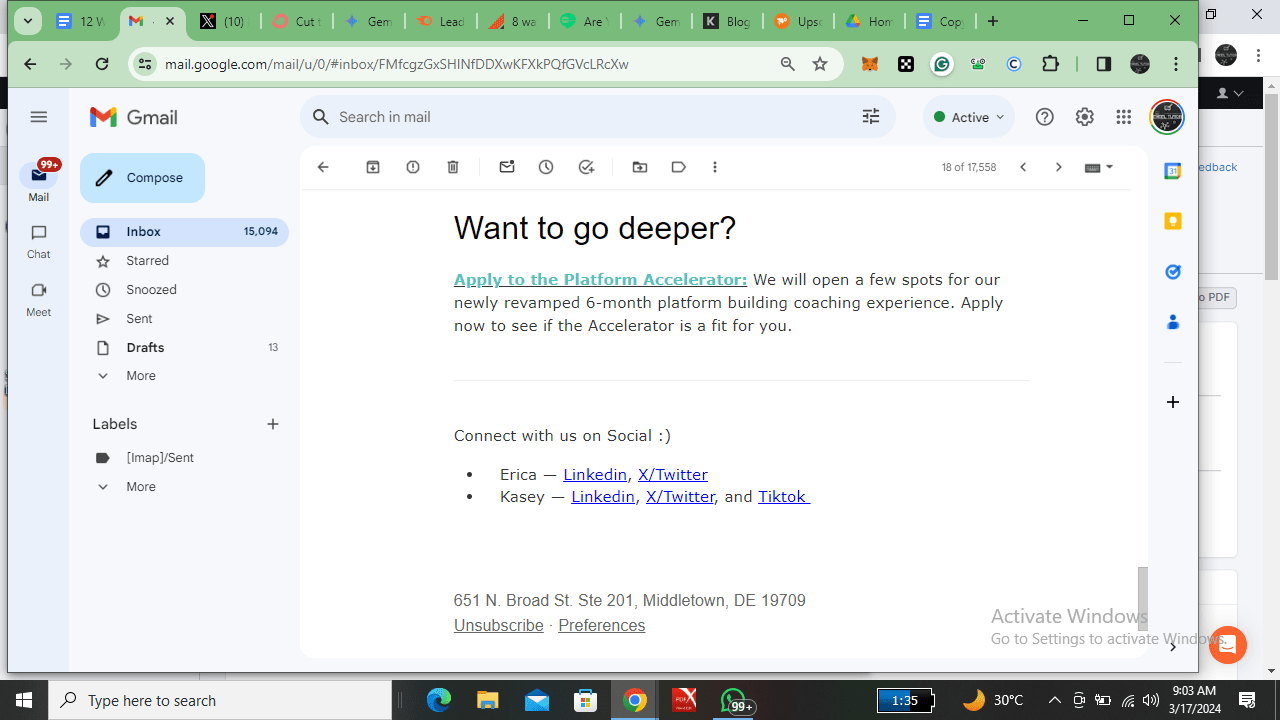Go to the older email arrow

coord(1059,167)
